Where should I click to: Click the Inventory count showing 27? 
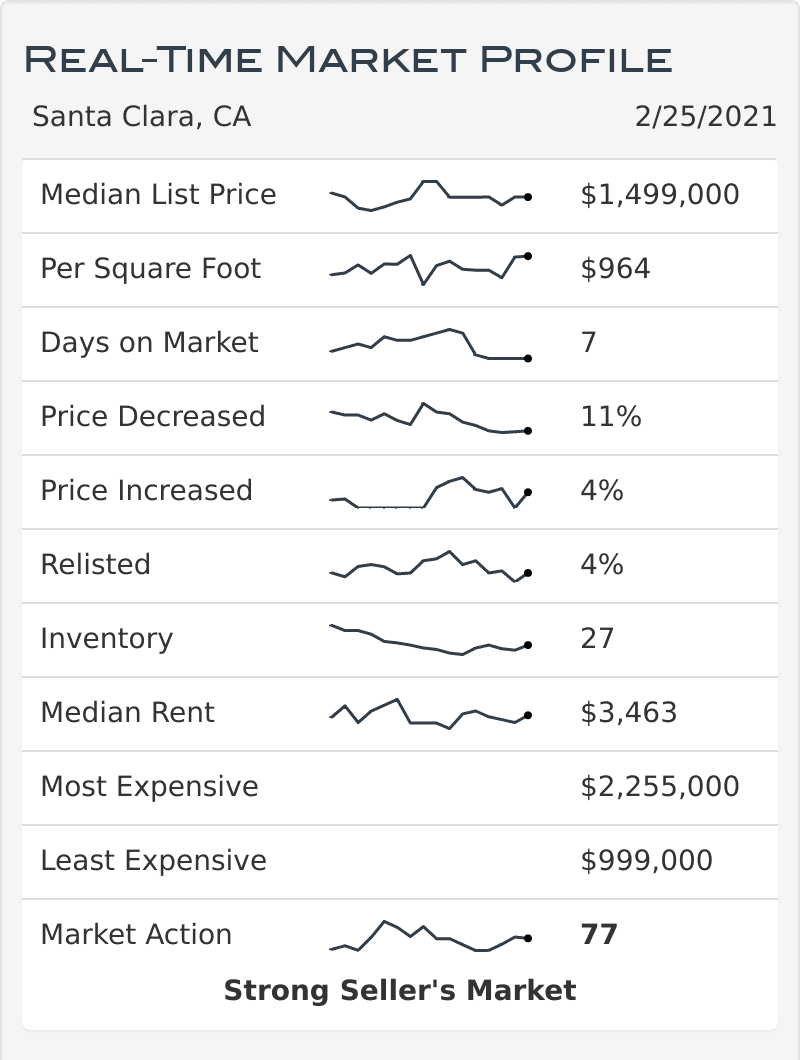(598, 639)
